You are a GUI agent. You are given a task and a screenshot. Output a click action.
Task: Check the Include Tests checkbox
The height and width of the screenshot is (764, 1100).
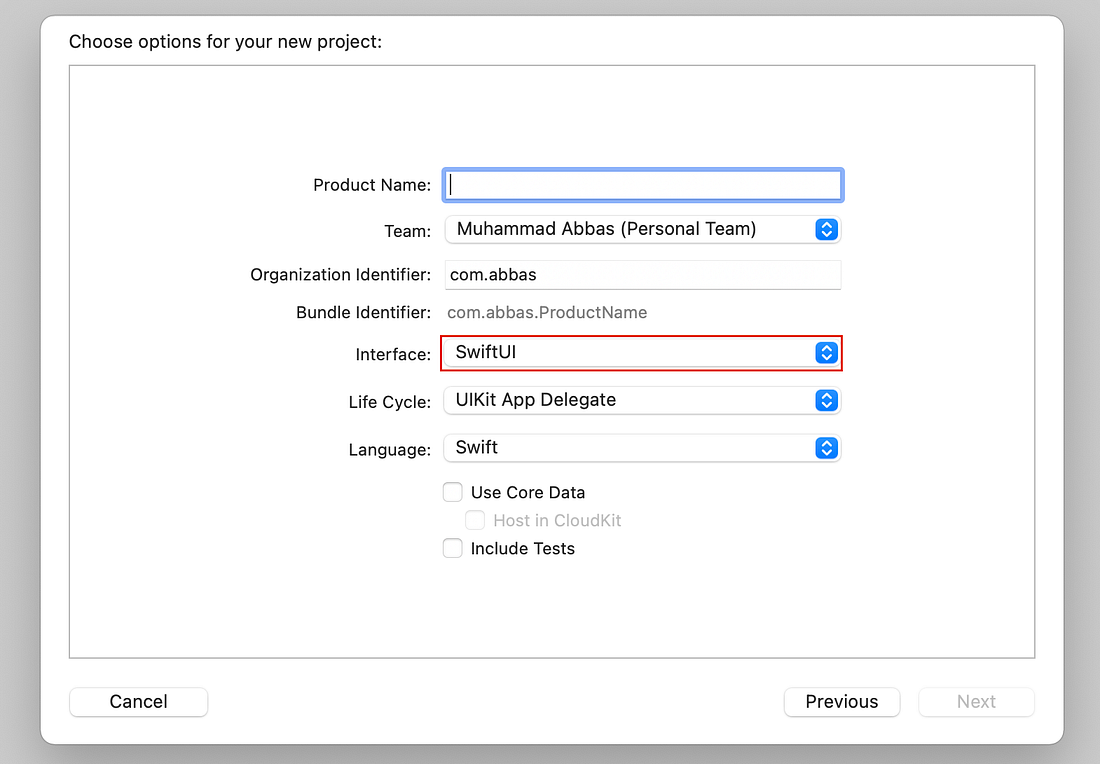point(452,548)
